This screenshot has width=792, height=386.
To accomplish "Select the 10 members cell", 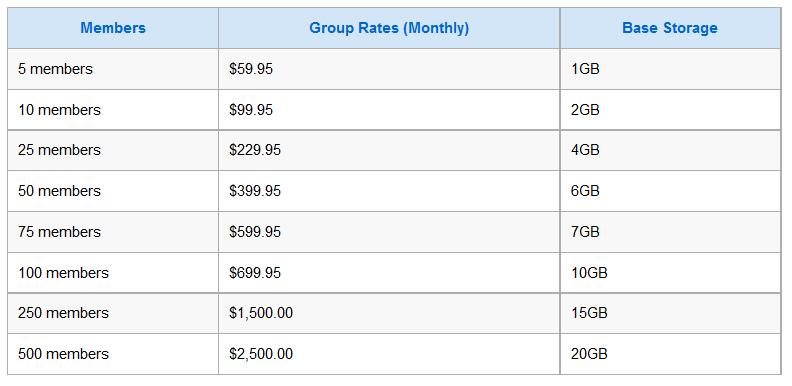I will tap(113, 110).
